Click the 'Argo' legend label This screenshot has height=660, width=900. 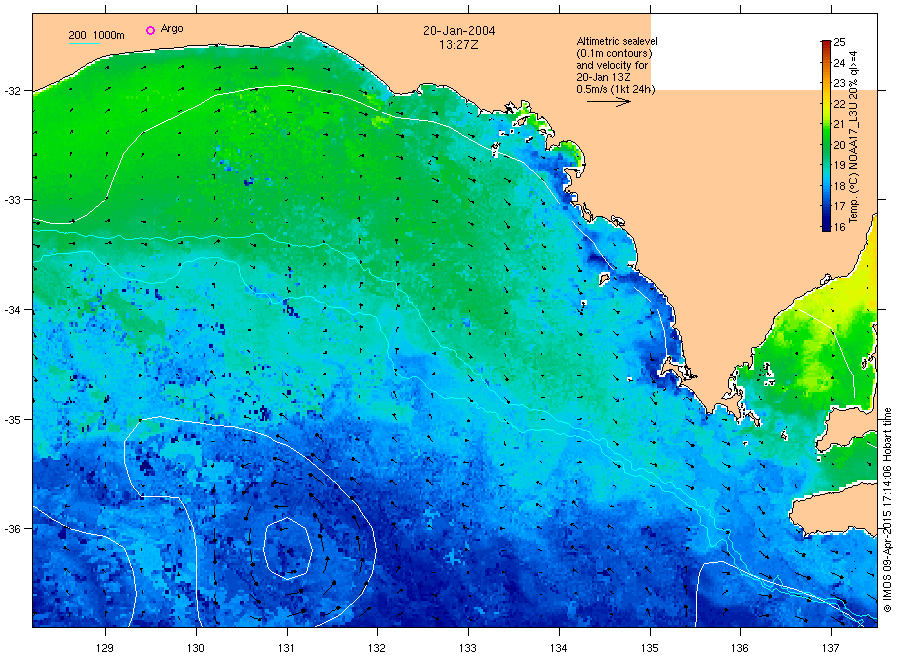172,29
